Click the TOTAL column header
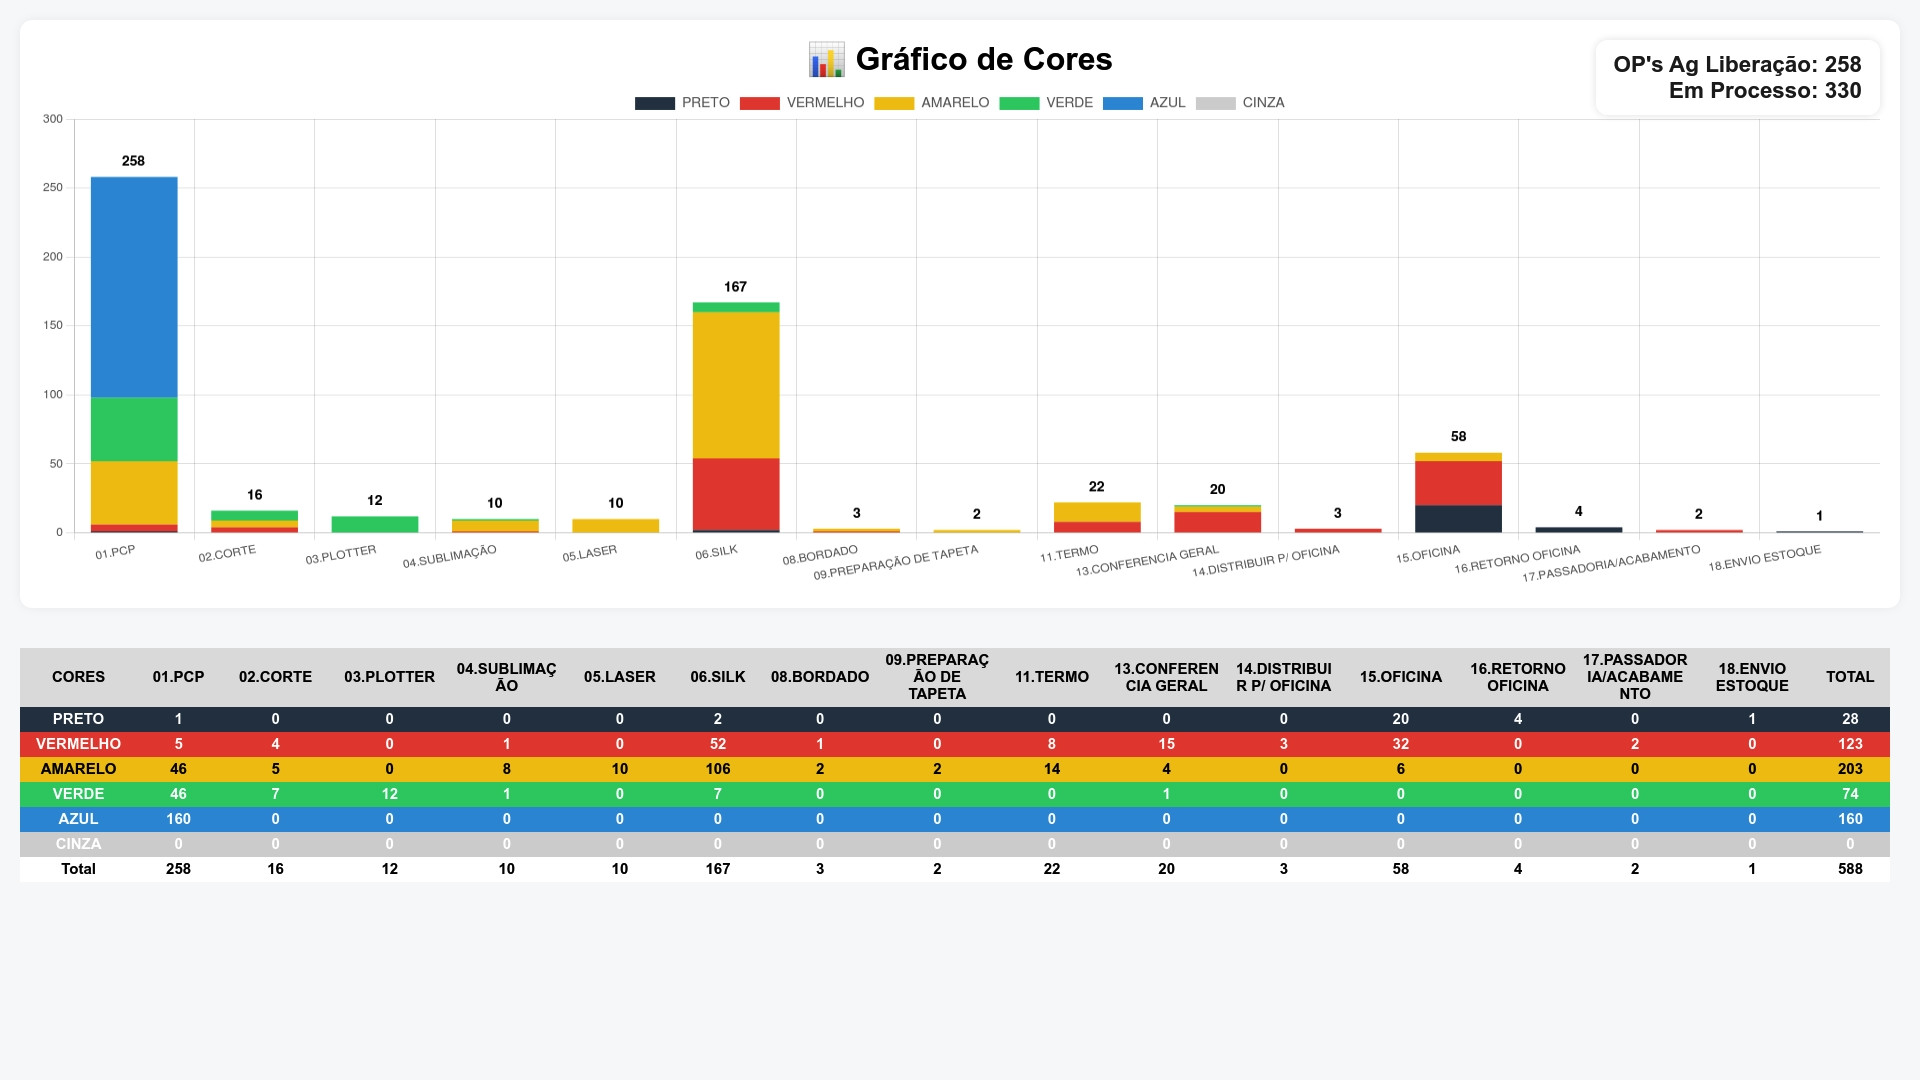 (1850, 677)
